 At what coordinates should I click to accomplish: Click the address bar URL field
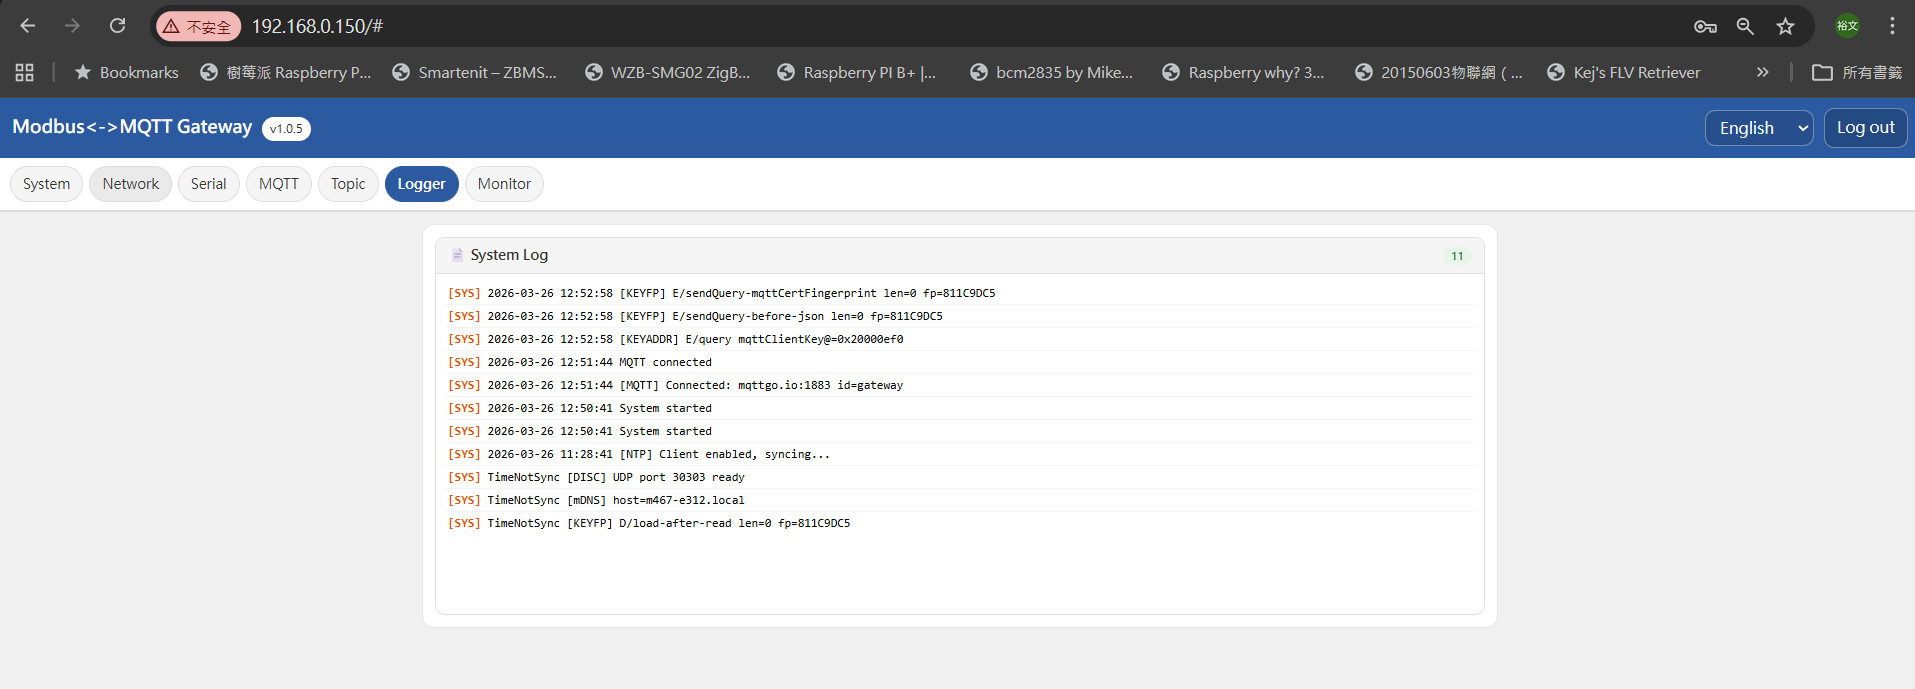pyautogui.click(x=900, y=27)
